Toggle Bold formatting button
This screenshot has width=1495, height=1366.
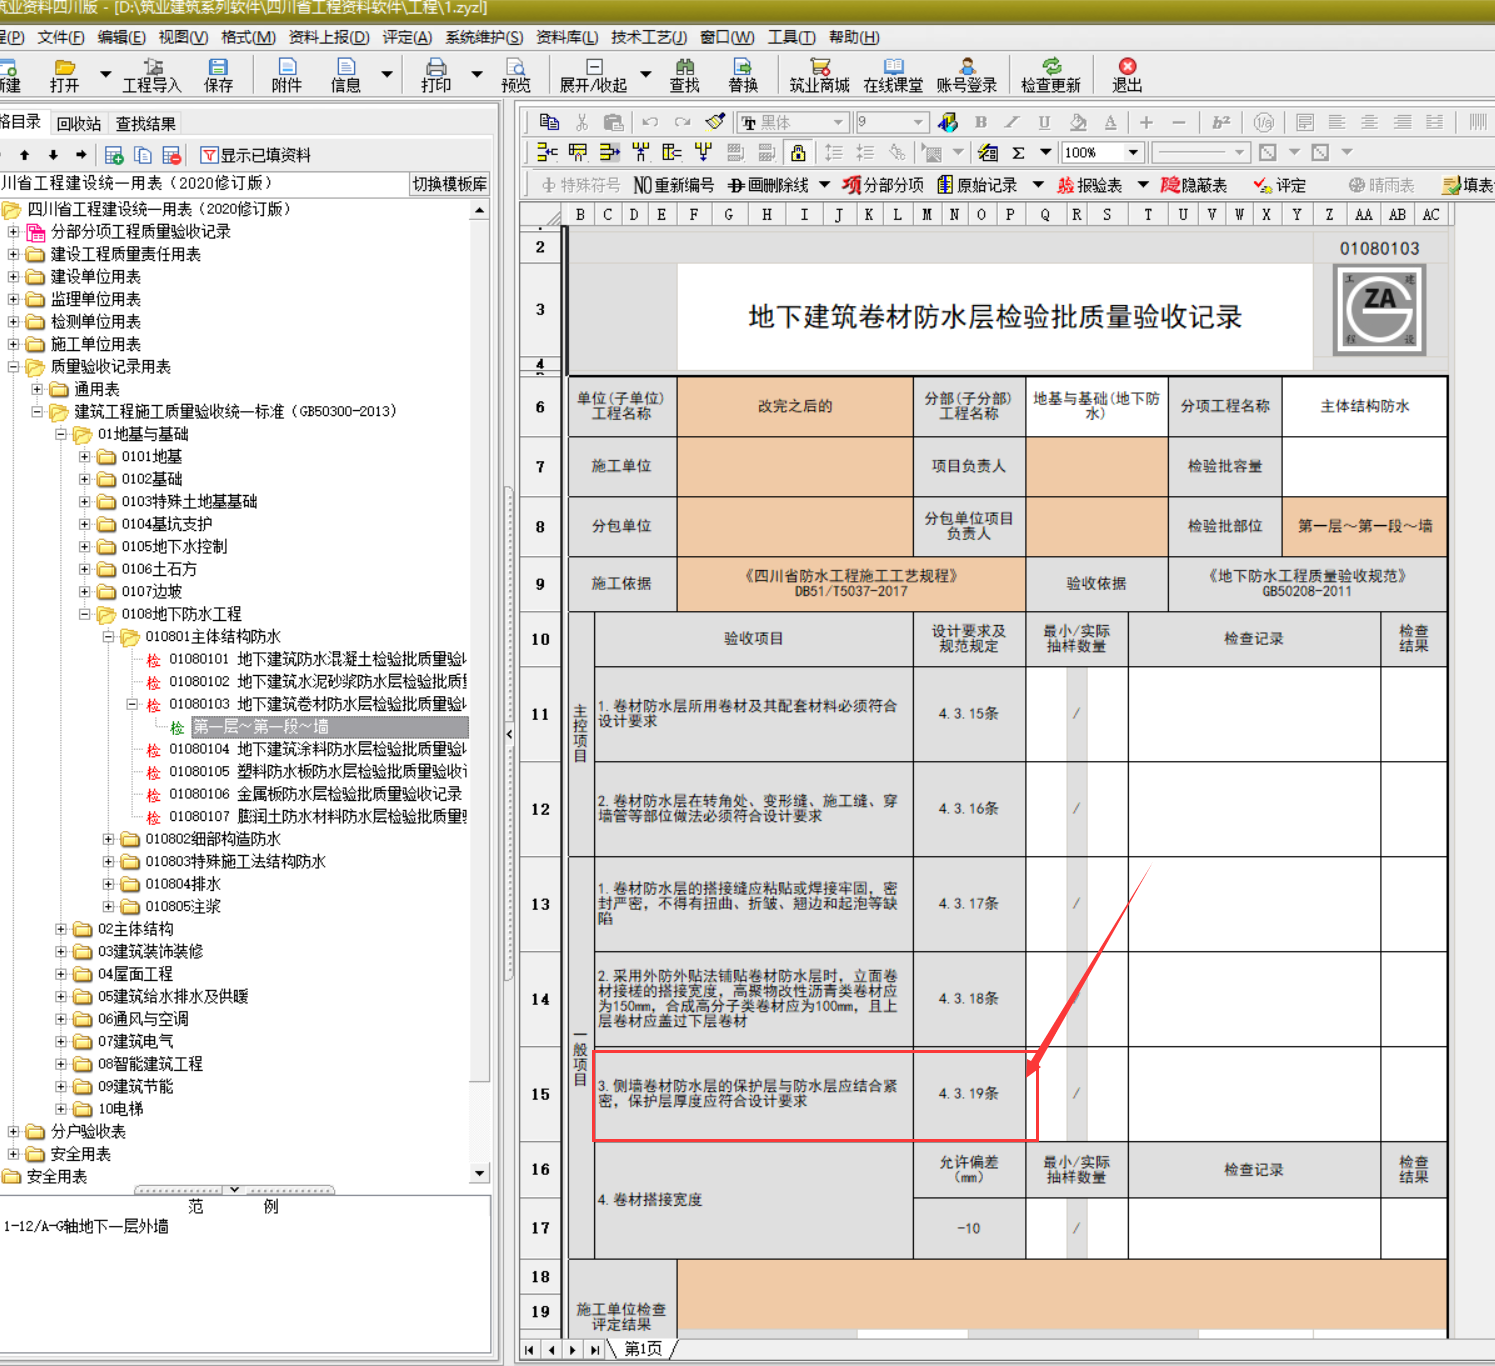click(980, 122)
